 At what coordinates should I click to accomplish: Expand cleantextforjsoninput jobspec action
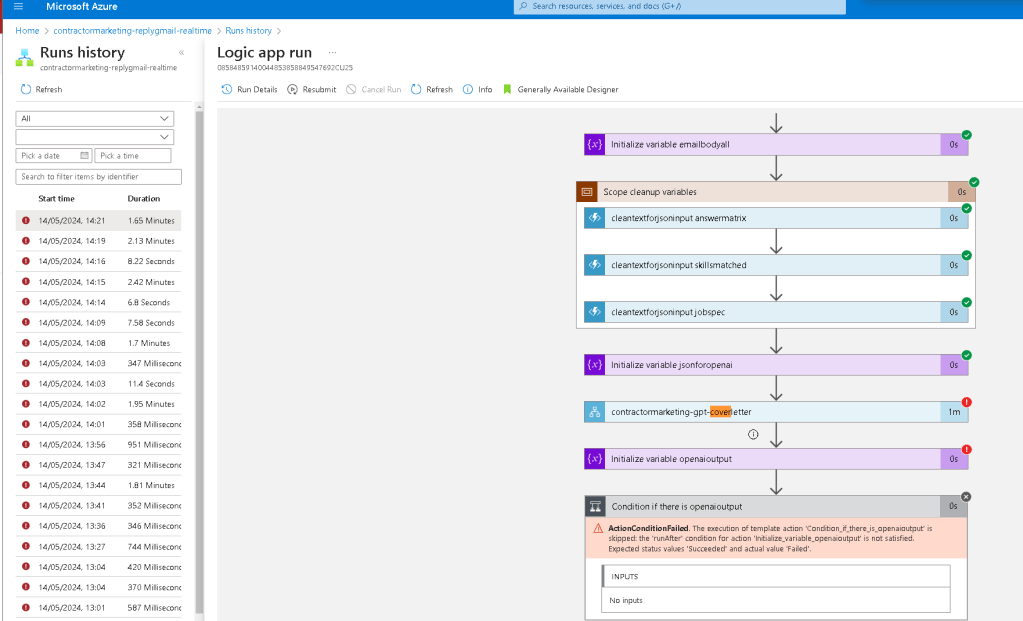click(x=776, y=312)
